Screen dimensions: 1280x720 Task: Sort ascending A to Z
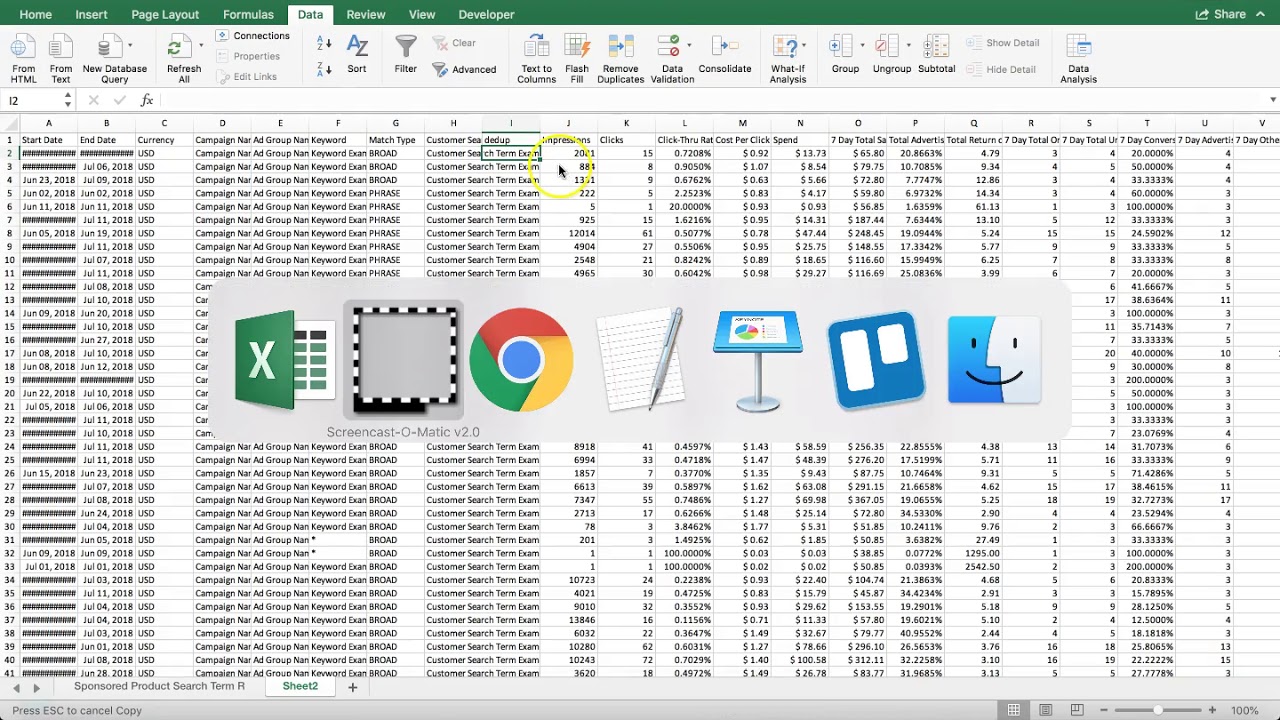[x=324, y=44]
